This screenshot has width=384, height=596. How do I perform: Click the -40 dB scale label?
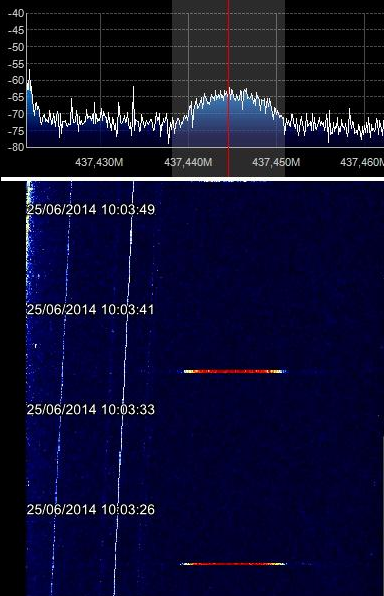click(x=16, y=13)
